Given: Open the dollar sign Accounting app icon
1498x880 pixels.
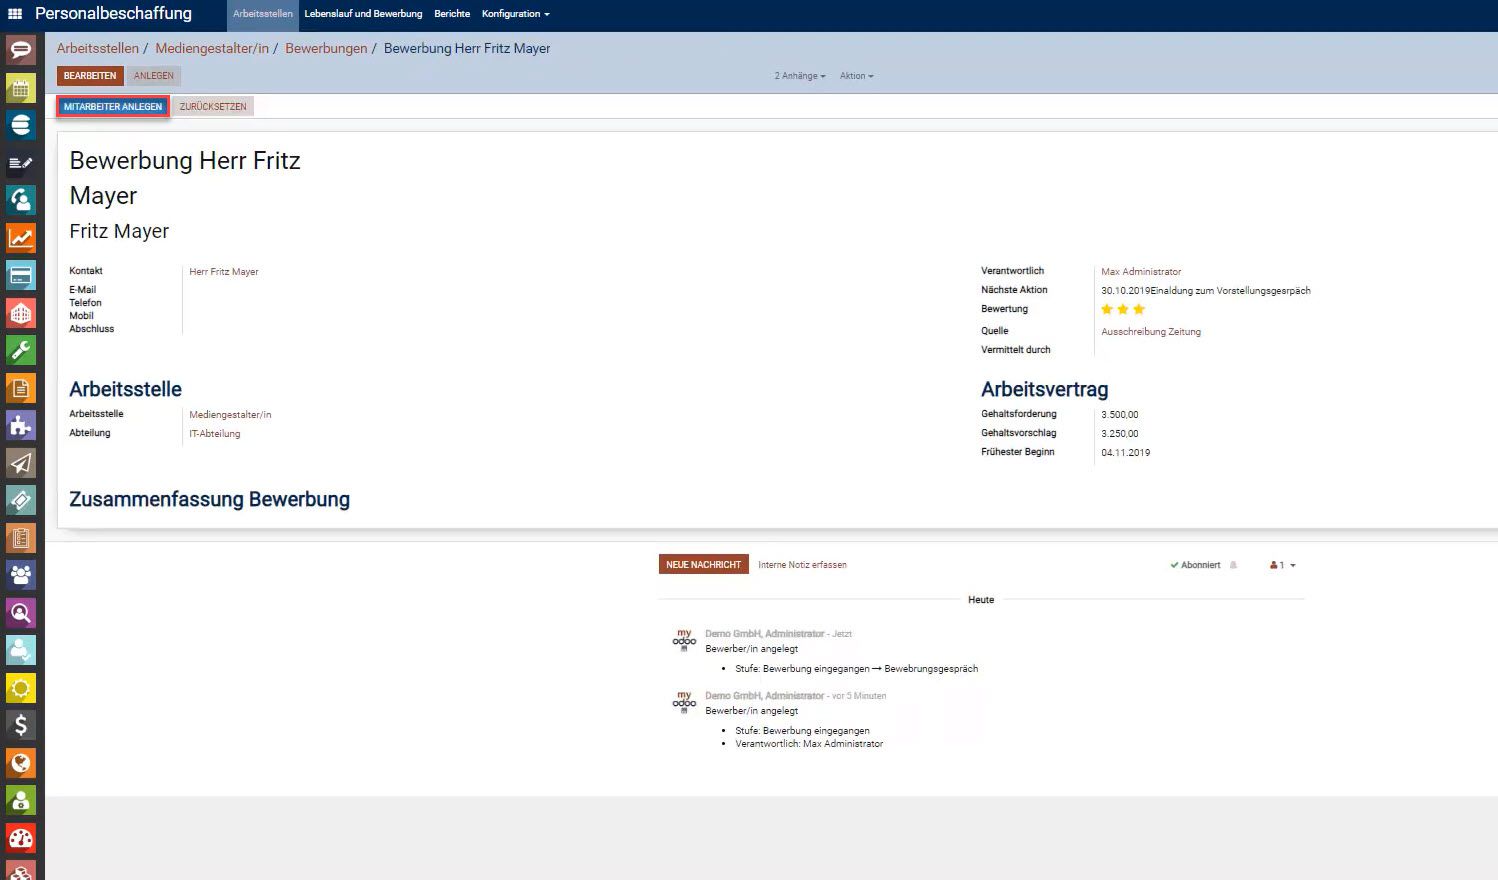Looking at the screenshot, I should 21,725.
